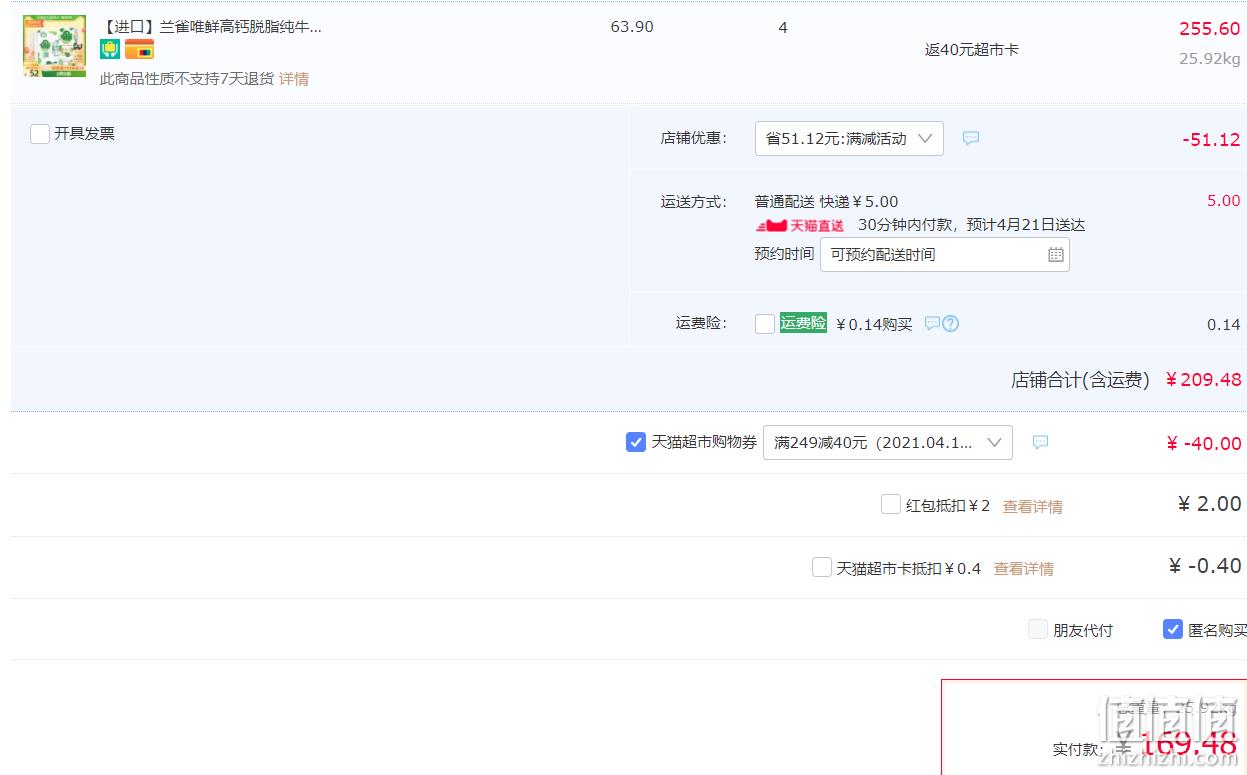1247x775 pixels.
Task: Click the chat bubble icon beside supermarket coupon
Action: (x=1040, y=442)
